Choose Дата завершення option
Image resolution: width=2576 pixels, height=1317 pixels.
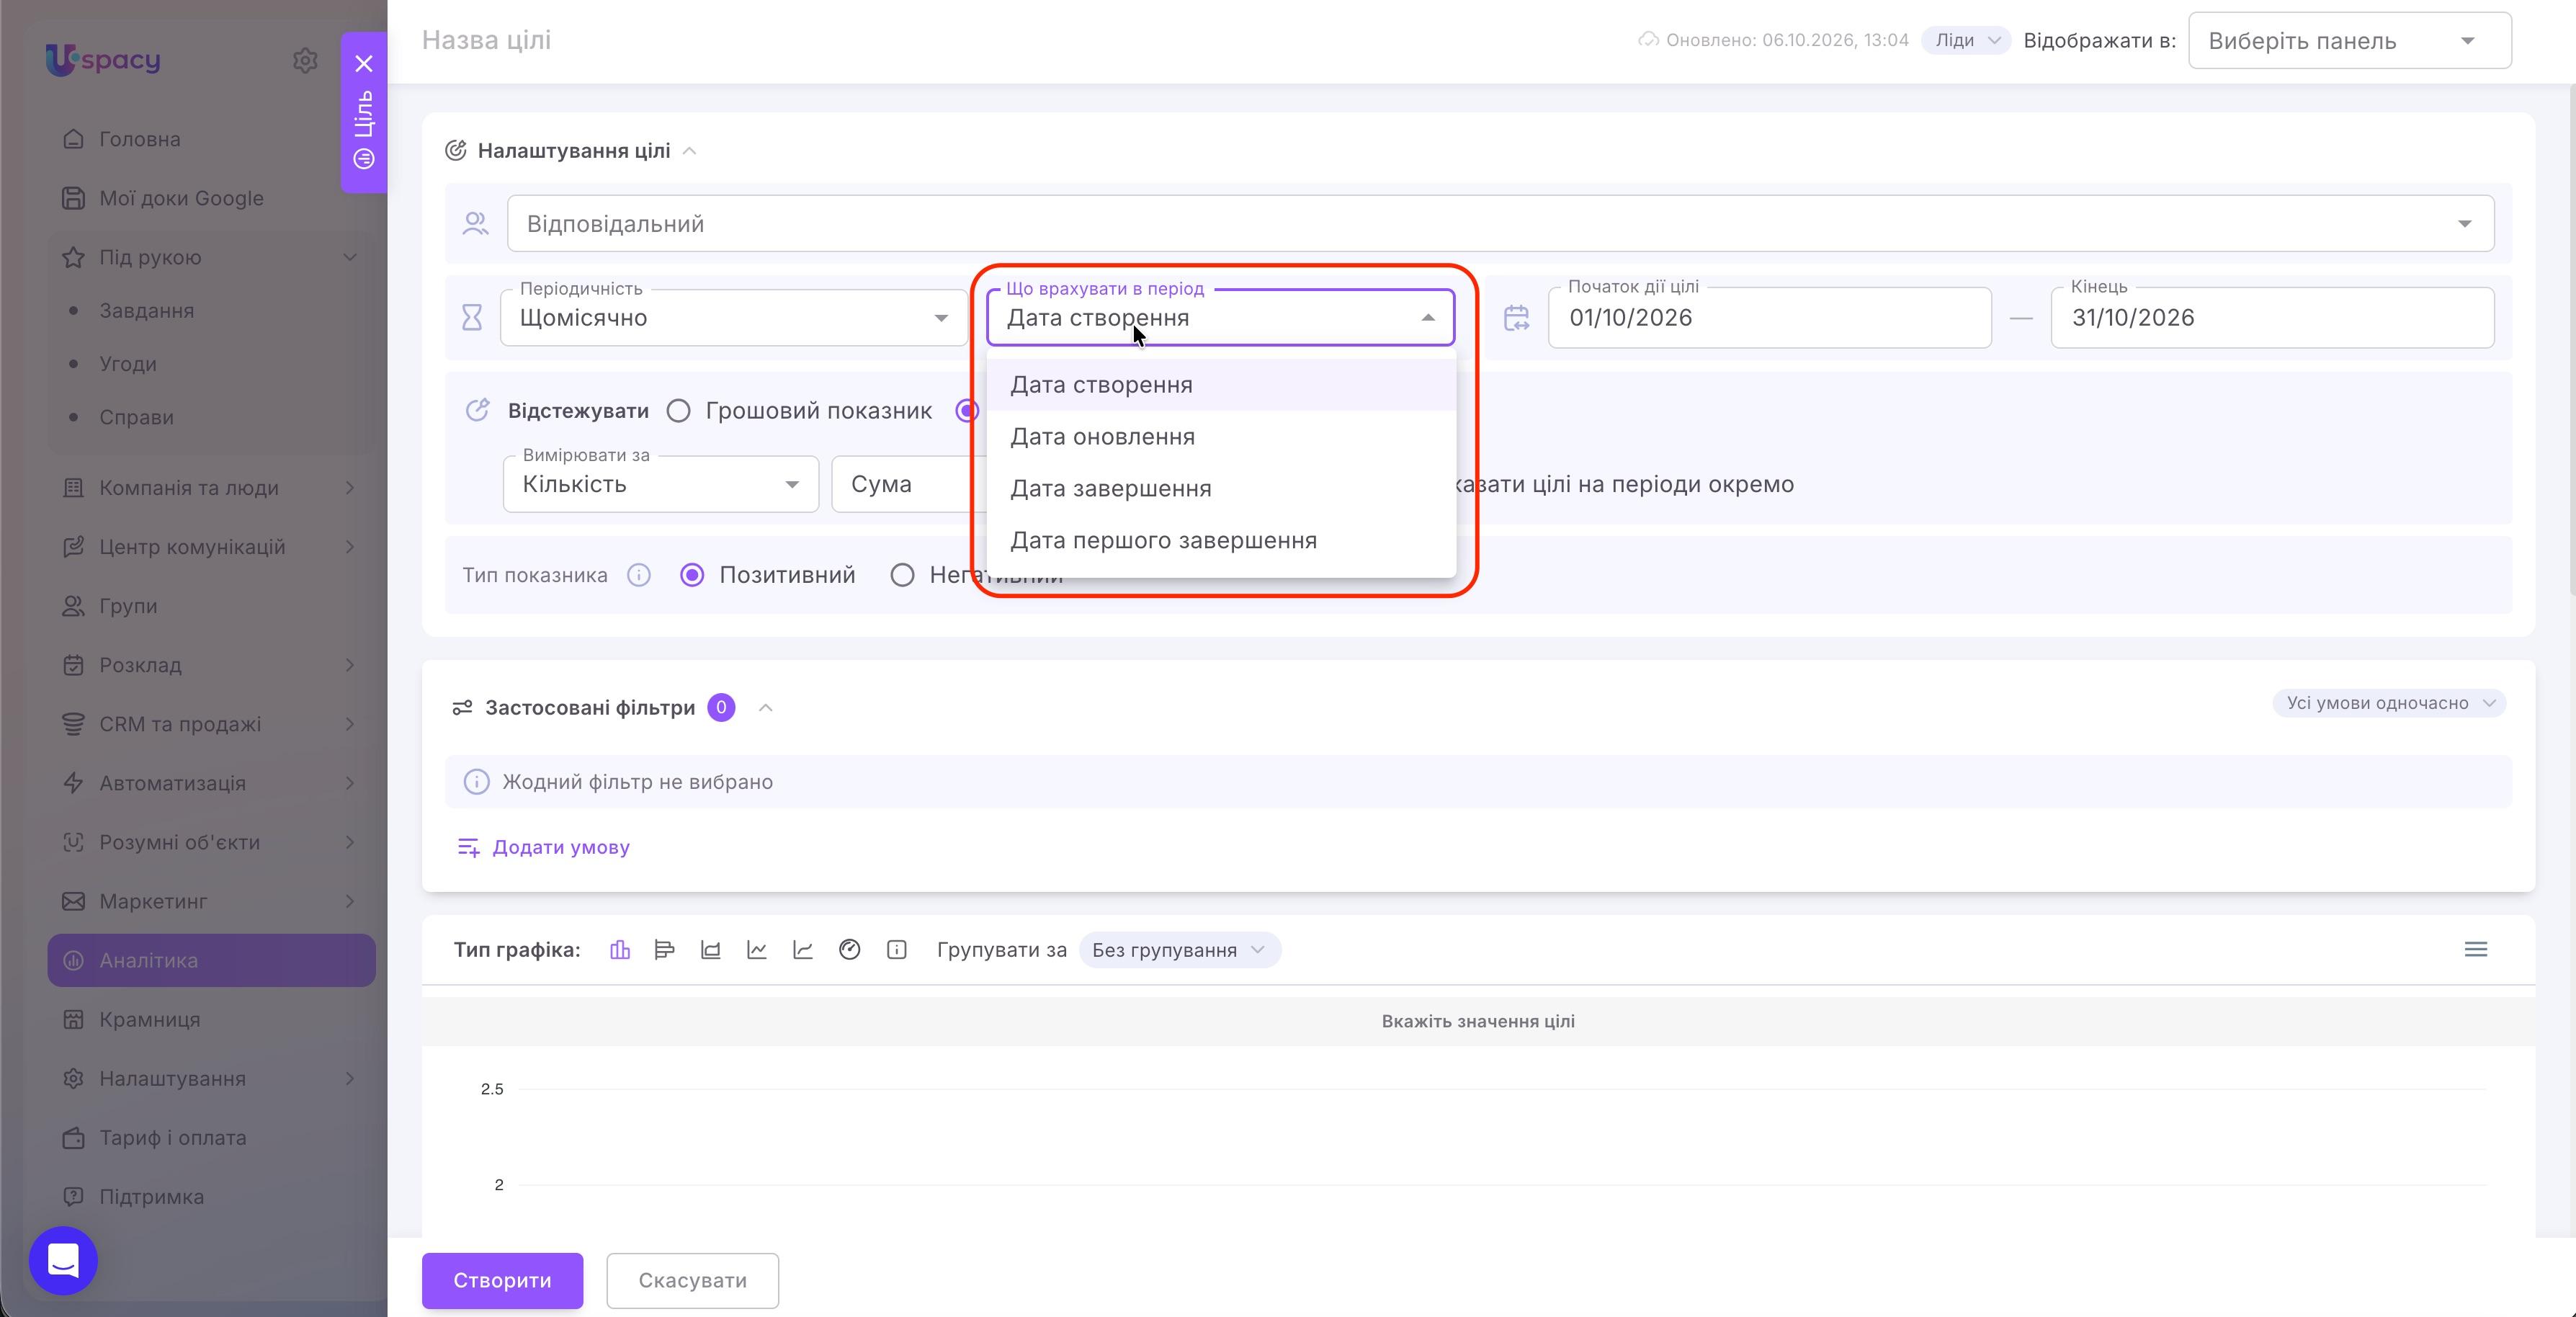pos(1221,489)
